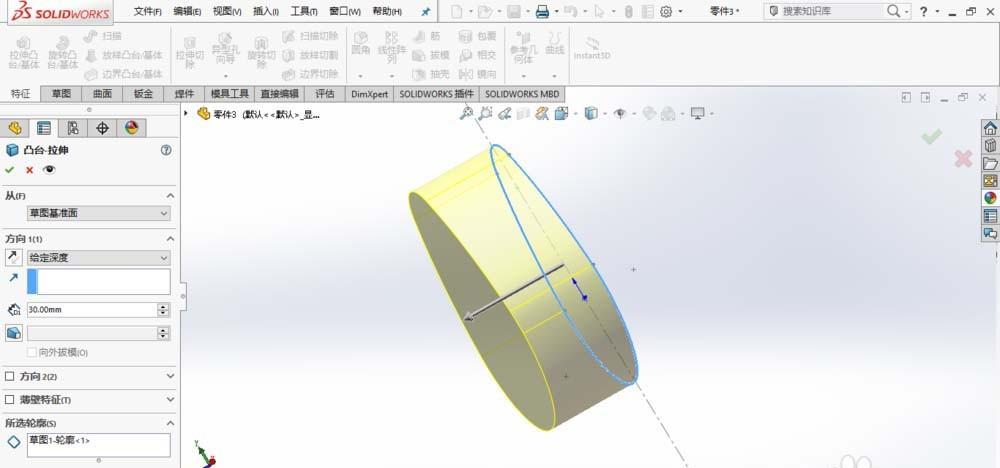Open View Settings monitor icon
The width and height of the screenshot is (1000, 468).
tap(698, 113)
